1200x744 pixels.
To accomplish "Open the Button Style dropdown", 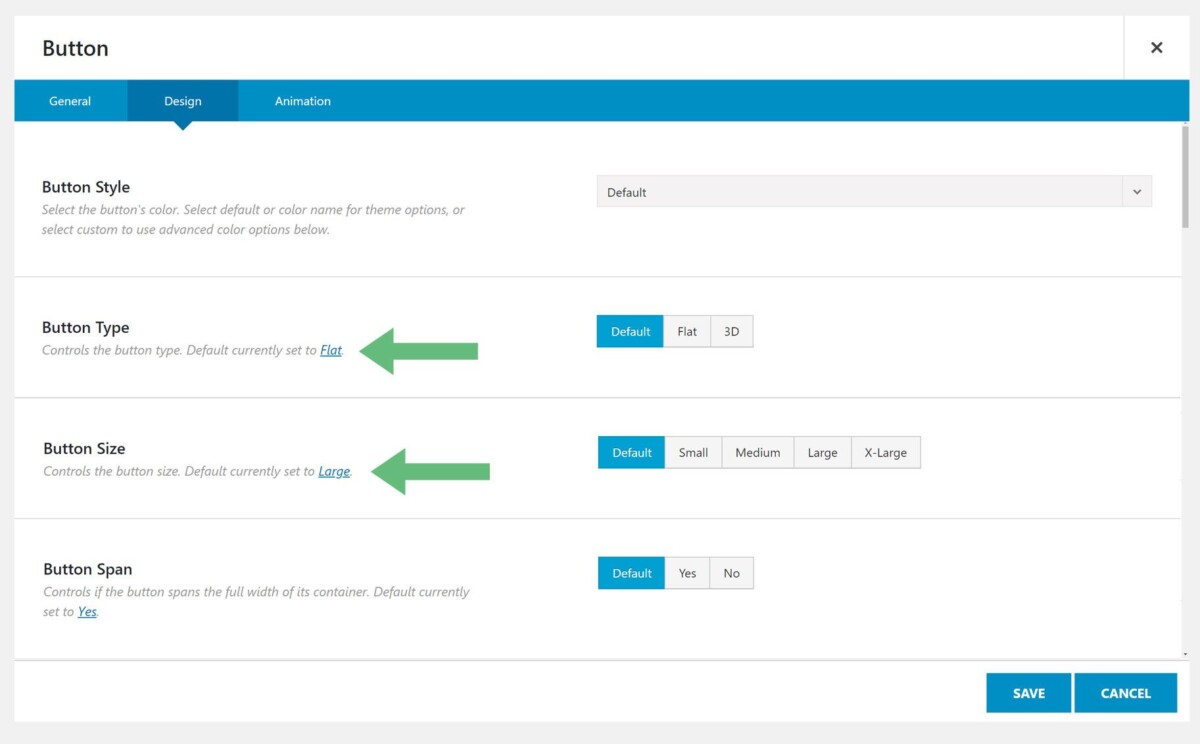I will (870, 192).
